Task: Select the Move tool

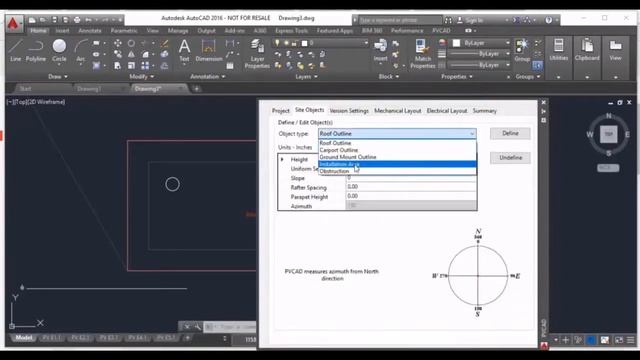Action: point(118,43)
